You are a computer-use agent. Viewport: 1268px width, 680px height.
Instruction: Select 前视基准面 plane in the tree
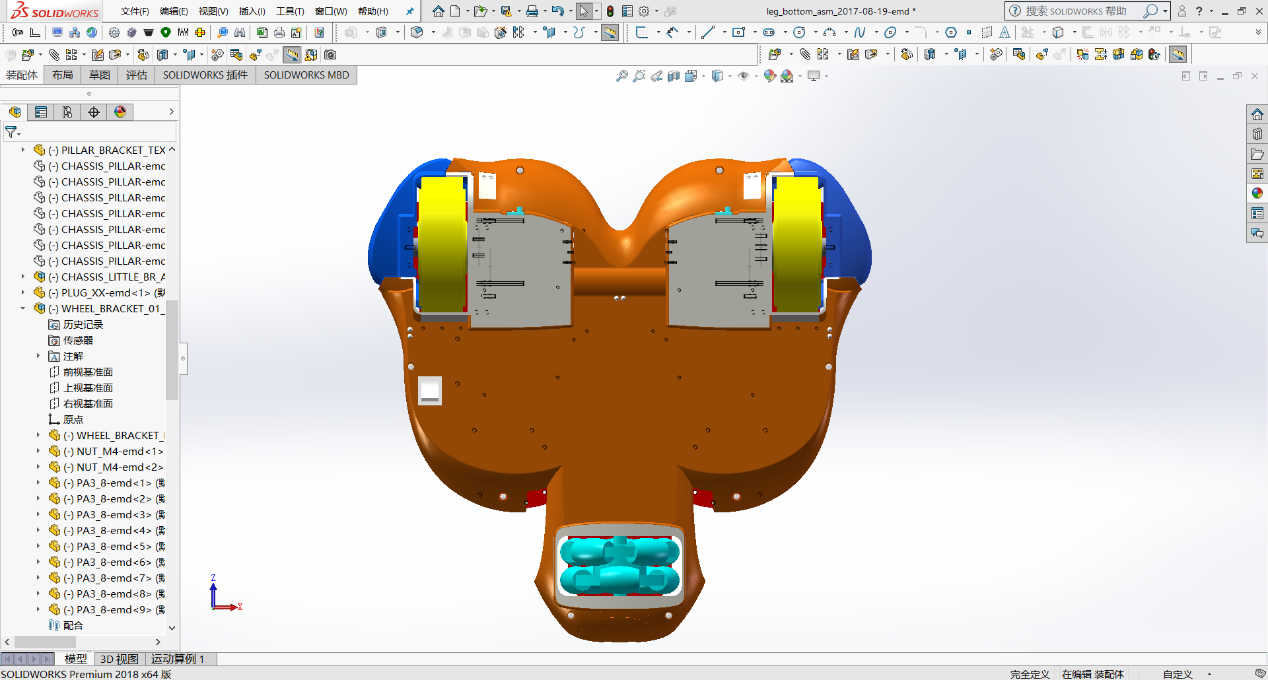[x=88, y=372]
